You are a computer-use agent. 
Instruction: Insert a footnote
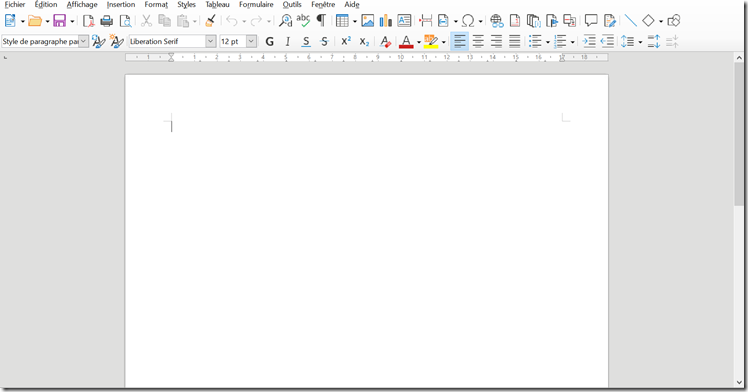[515, 21]
